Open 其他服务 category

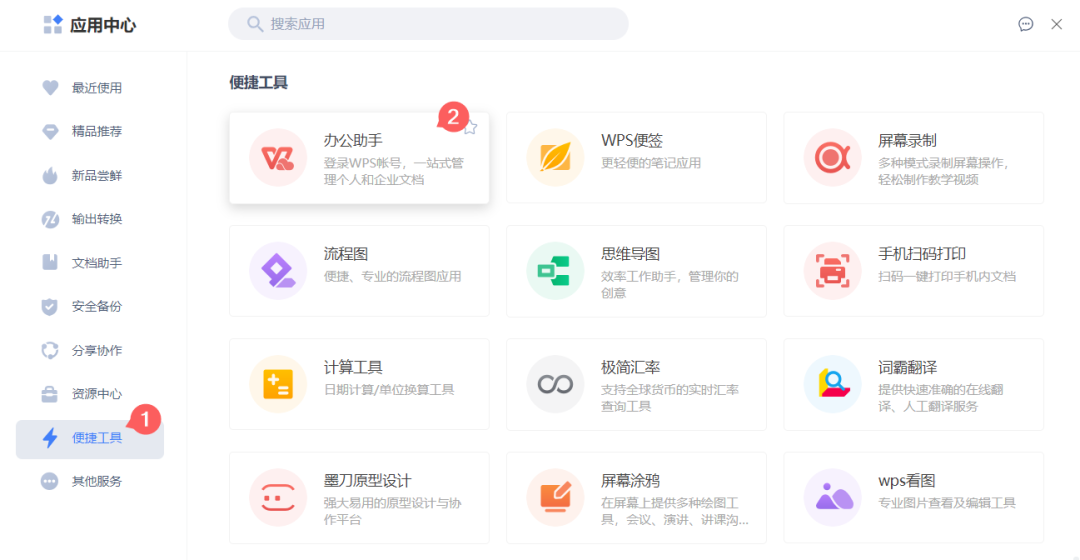90,481
